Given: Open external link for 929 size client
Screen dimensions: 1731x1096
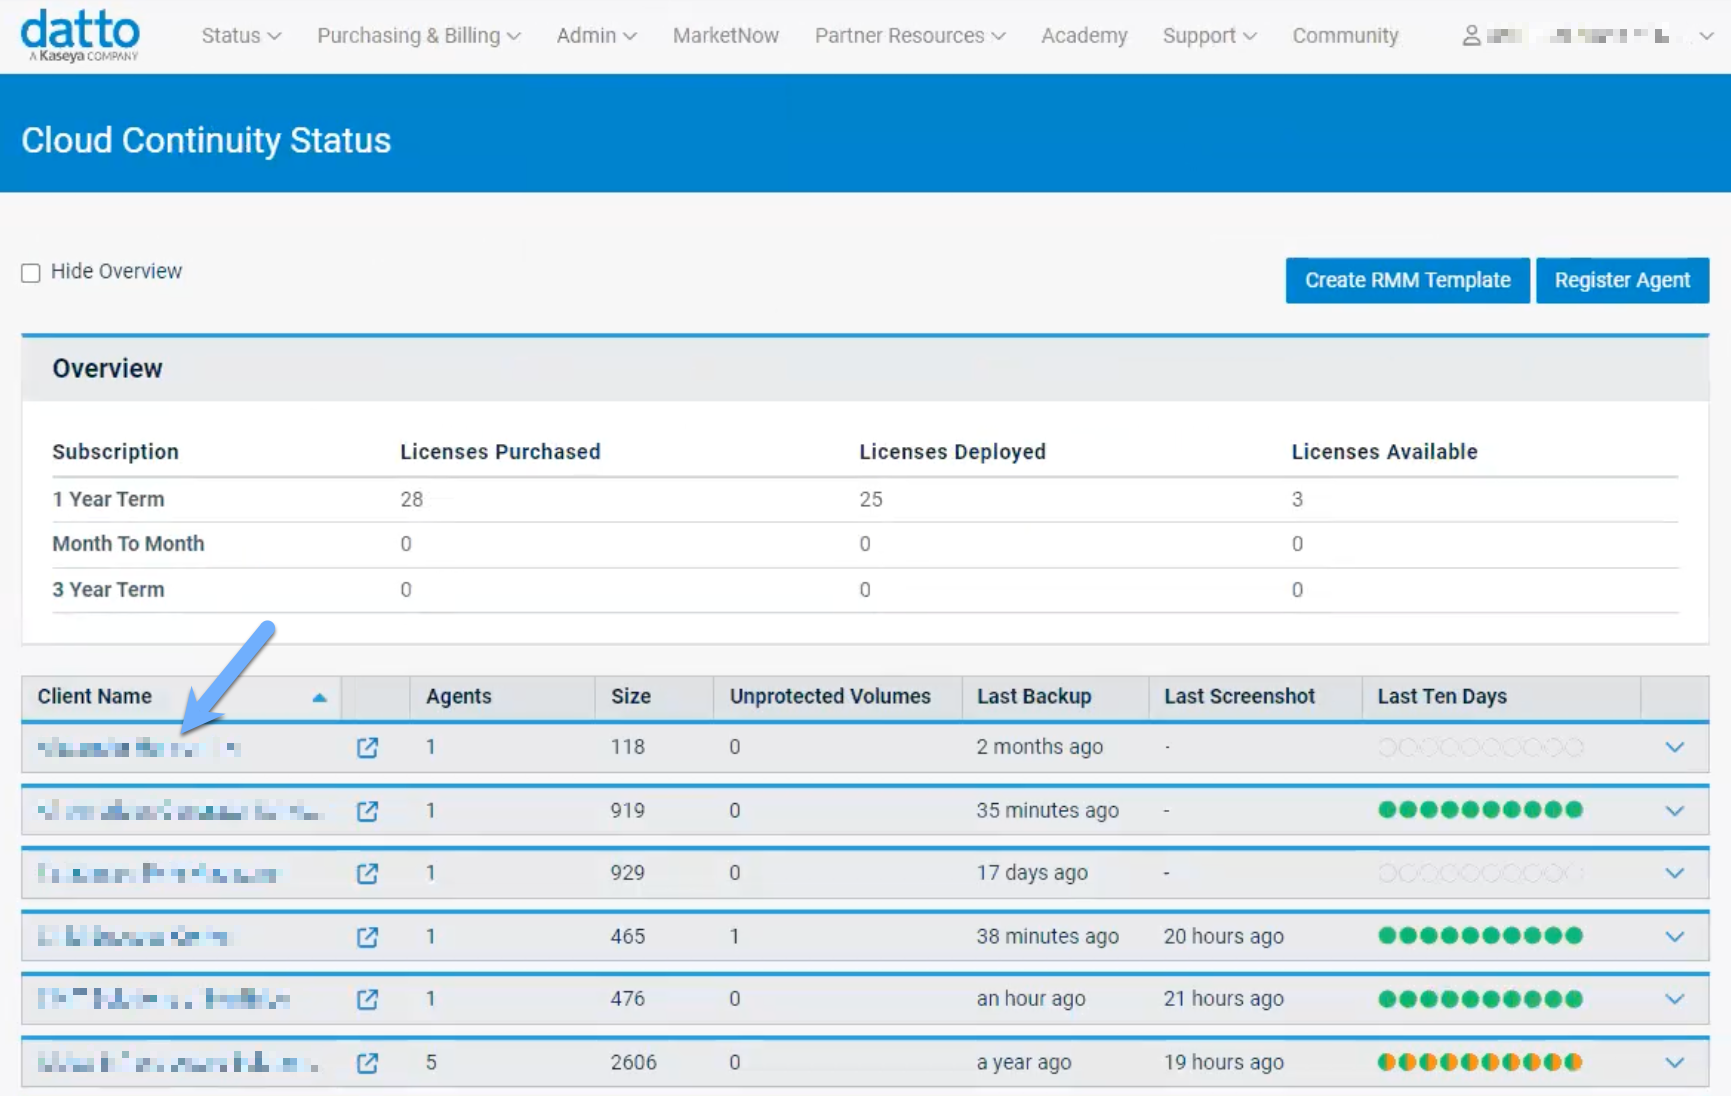Looking at the screenshot, I should click(367, 874).
